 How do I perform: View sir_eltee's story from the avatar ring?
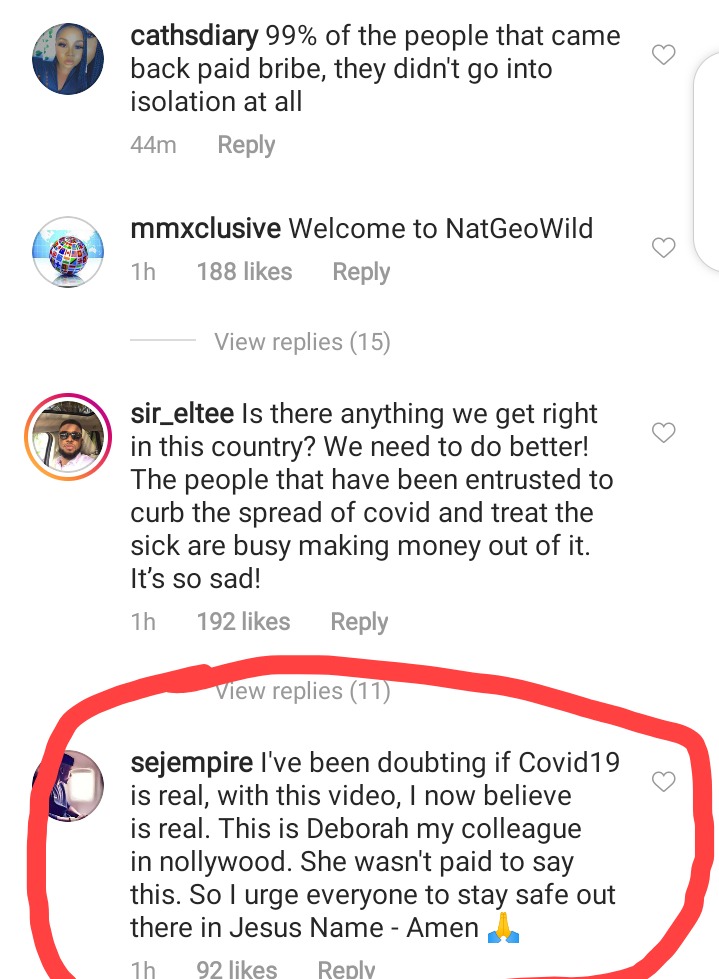tap(68, 436)
